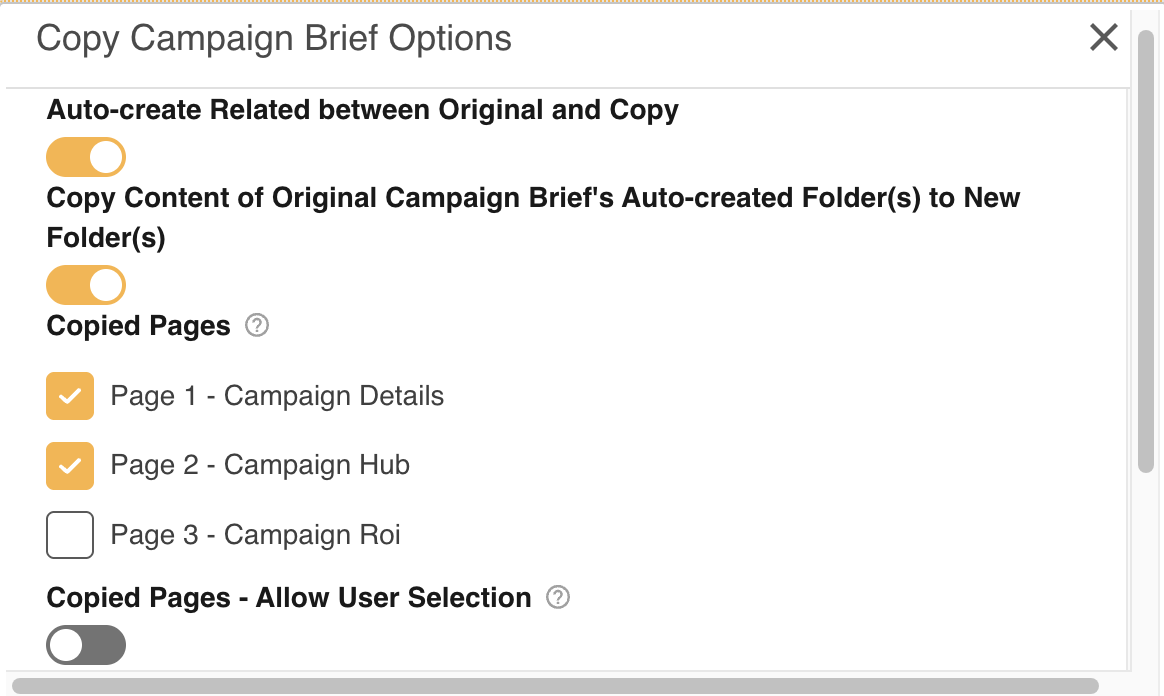
Task: Check the Page 3 - Campaign Roi checkbox
Action: pos(70,535)
